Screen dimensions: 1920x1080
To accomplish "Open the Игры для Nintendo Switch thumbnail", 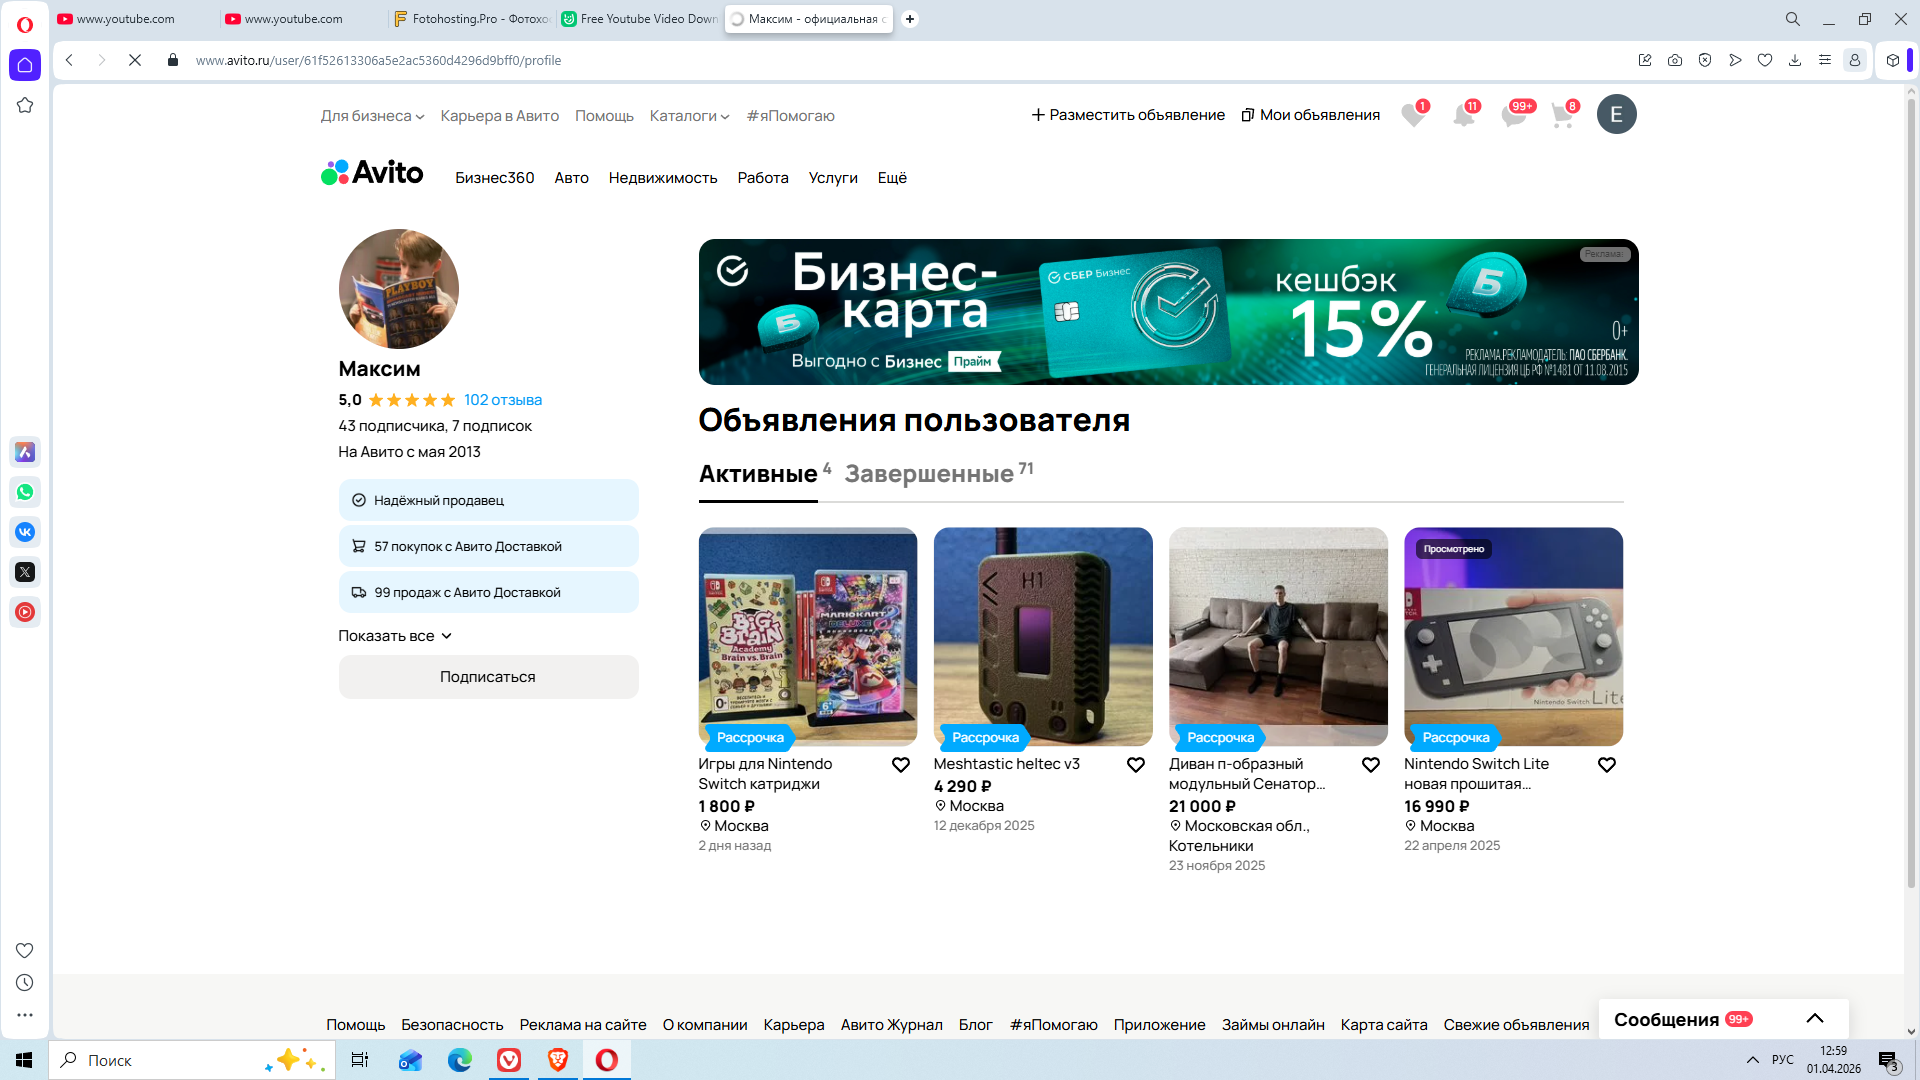I will tap(807, 636).
